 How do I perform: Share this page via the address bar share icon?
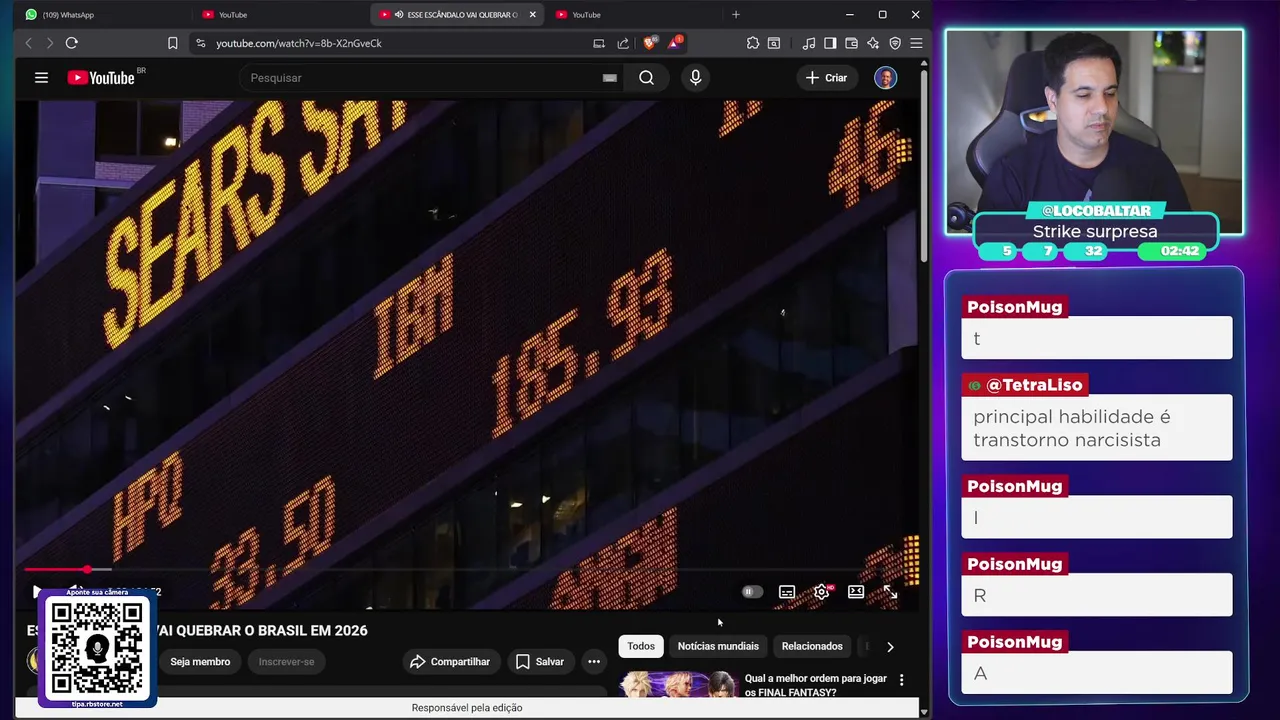623,43
